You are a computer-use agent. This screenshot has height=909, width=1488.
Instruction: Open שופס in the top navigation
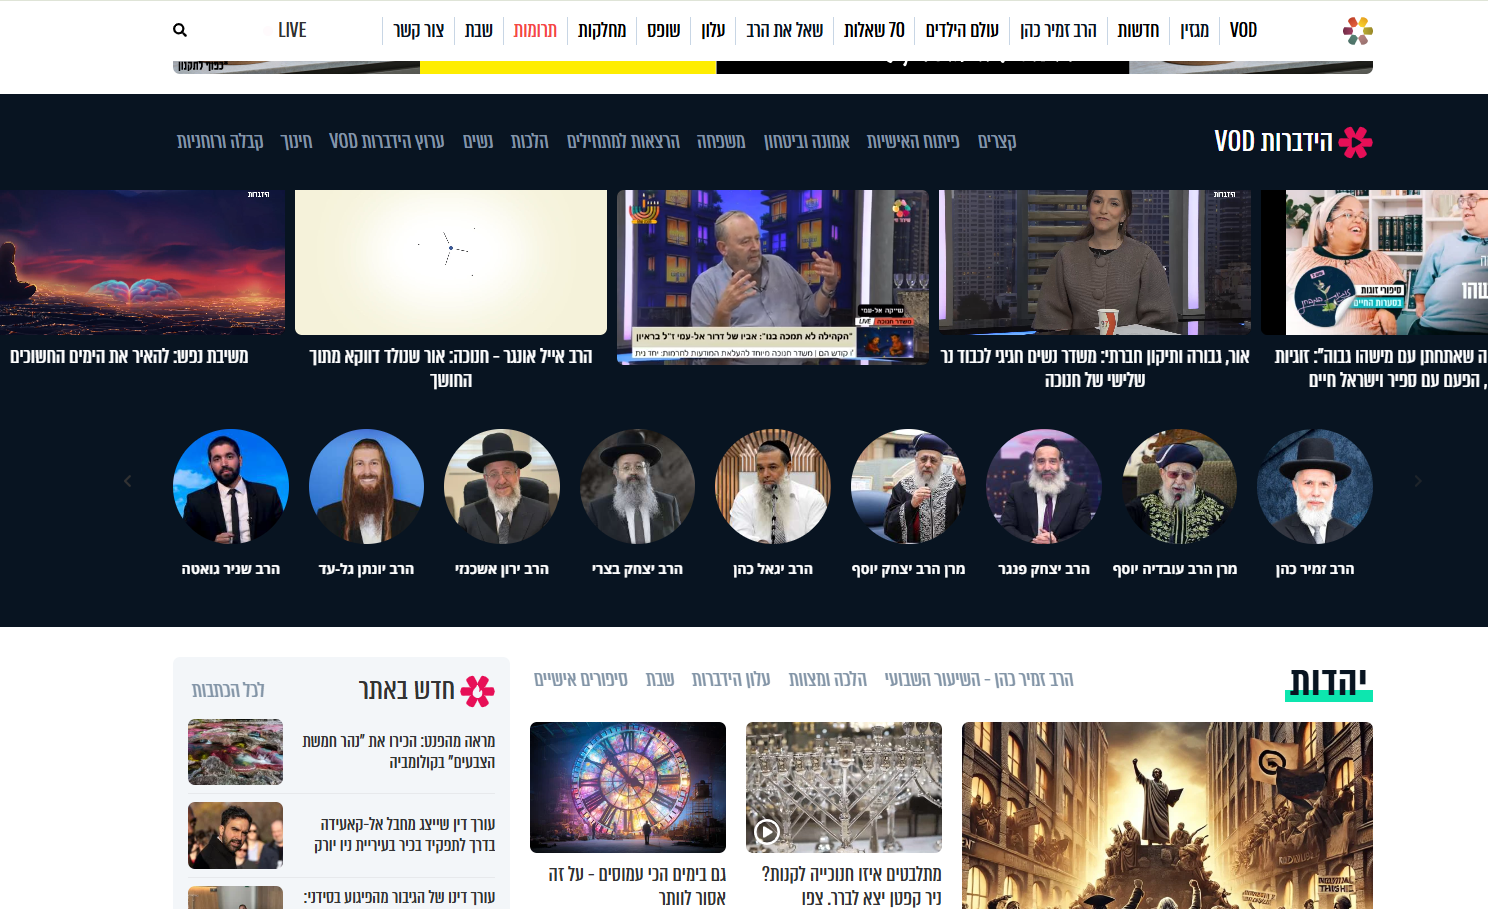pyautogui.click(x=664, y=30)
